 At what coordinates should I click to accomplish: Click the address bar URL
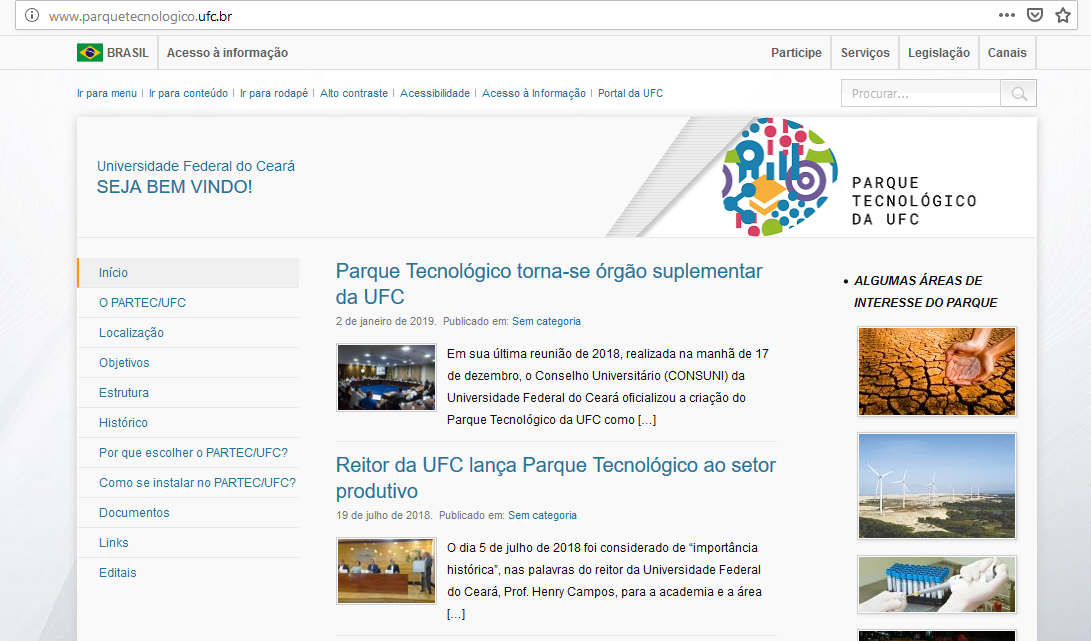(140, 16)
